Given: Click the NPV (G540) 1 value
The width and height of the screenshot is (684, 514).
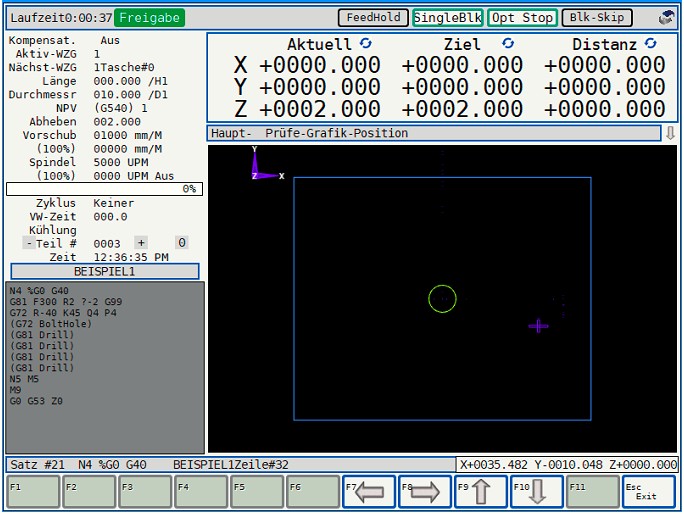Looking at the screenshot, I should (121, 108).
